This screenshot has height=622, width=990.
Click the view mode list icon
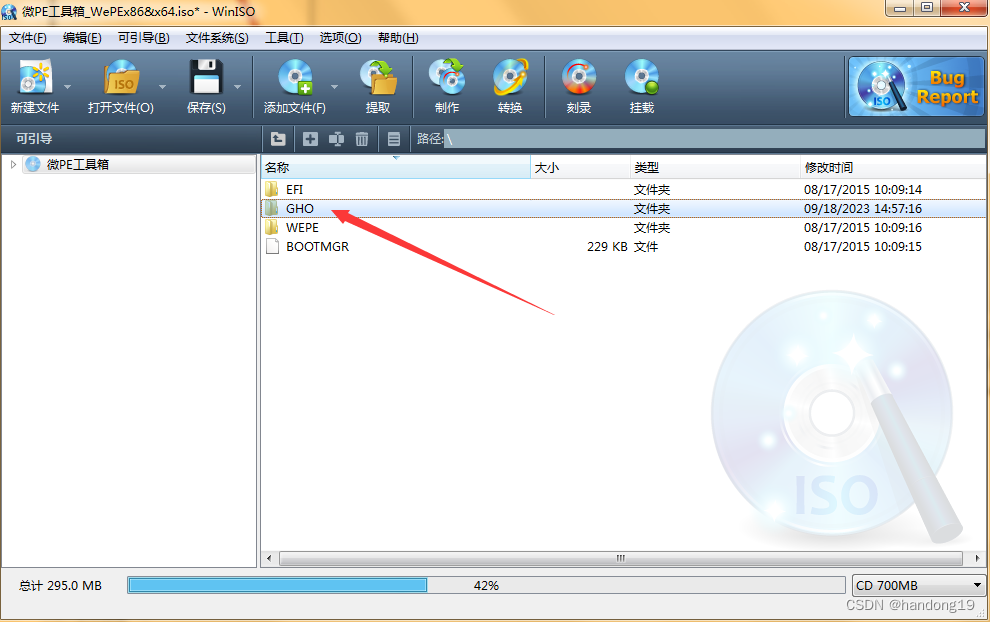pyautogui.click(x=394, y=139)
